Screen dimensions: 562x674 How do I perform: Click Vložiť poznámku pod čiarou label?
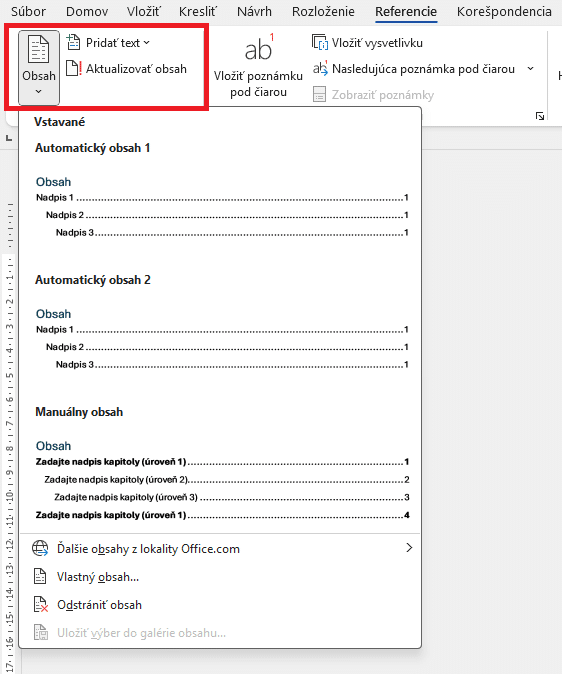258,84
